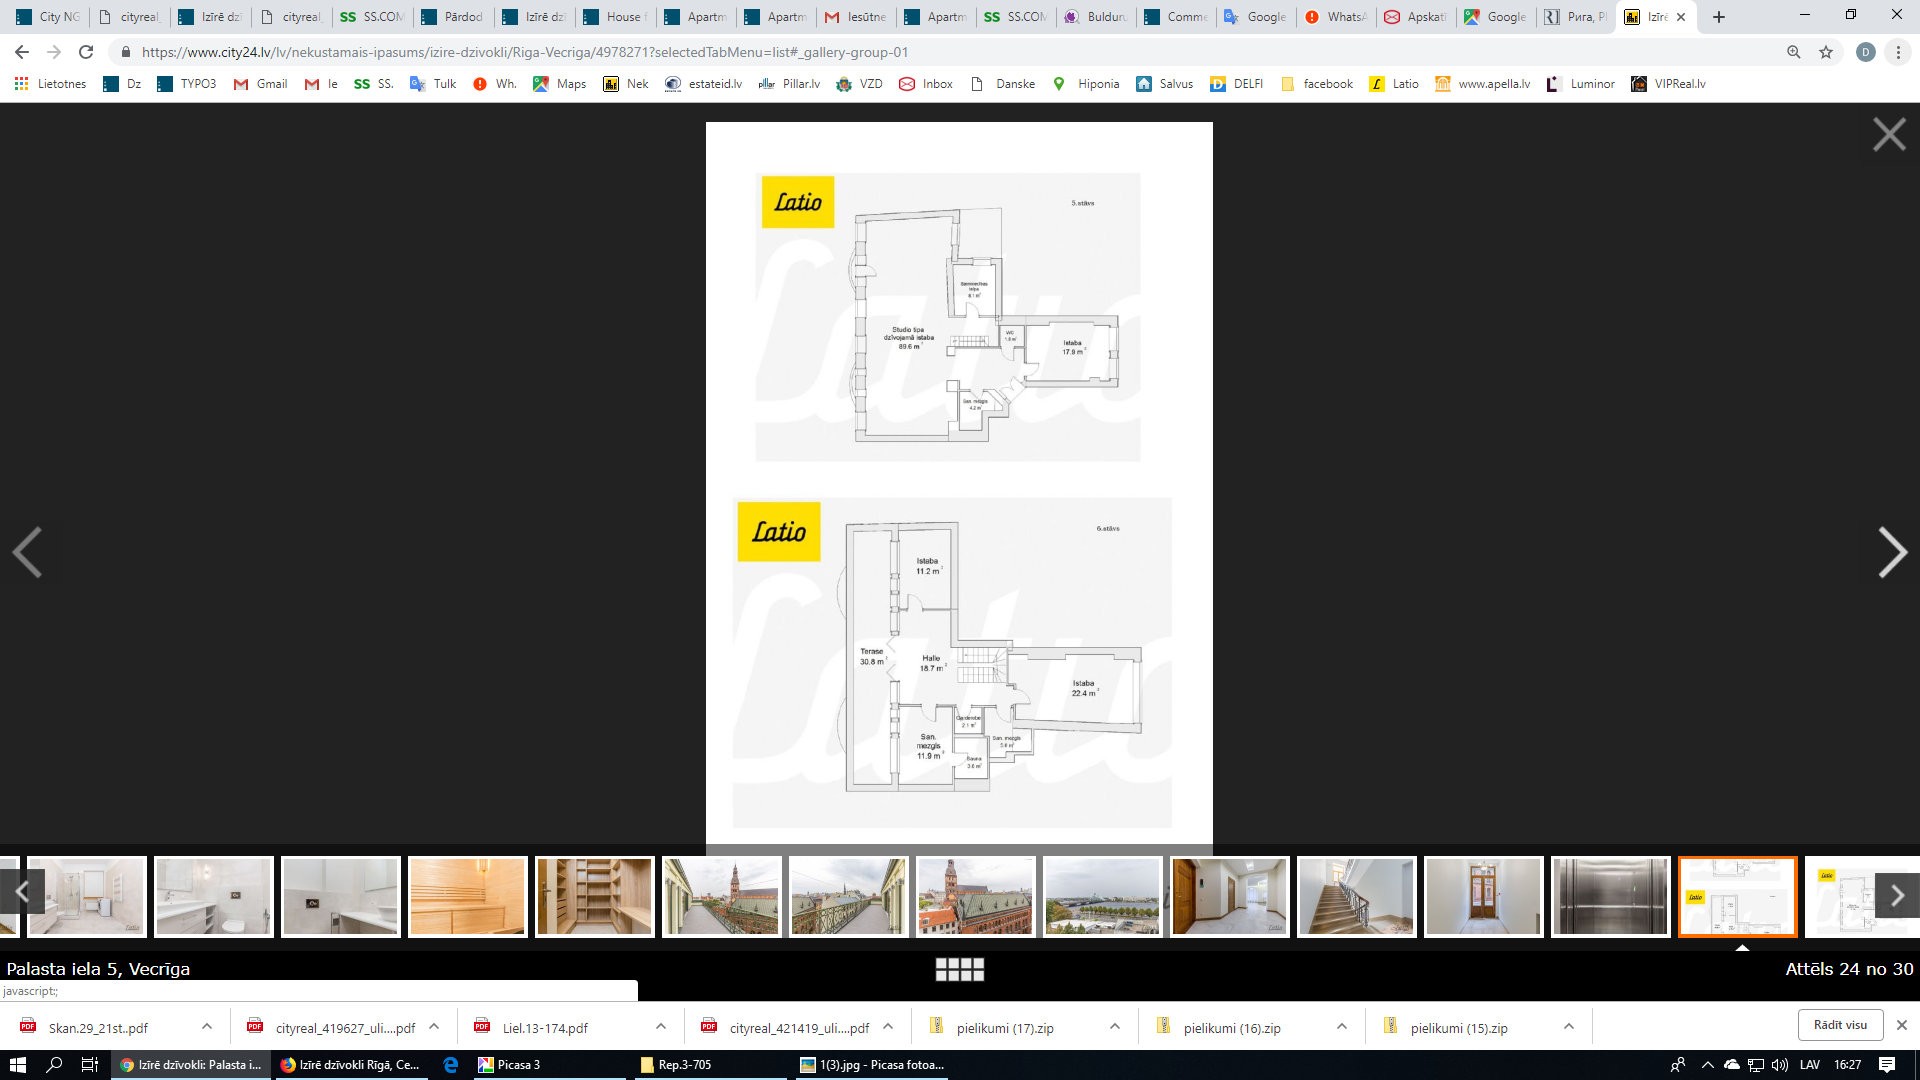Image resolution: width=1920 pixels, height=1080 pixels.
Task: Open browser zoom magnifier icon
Action: (1793, 52)
